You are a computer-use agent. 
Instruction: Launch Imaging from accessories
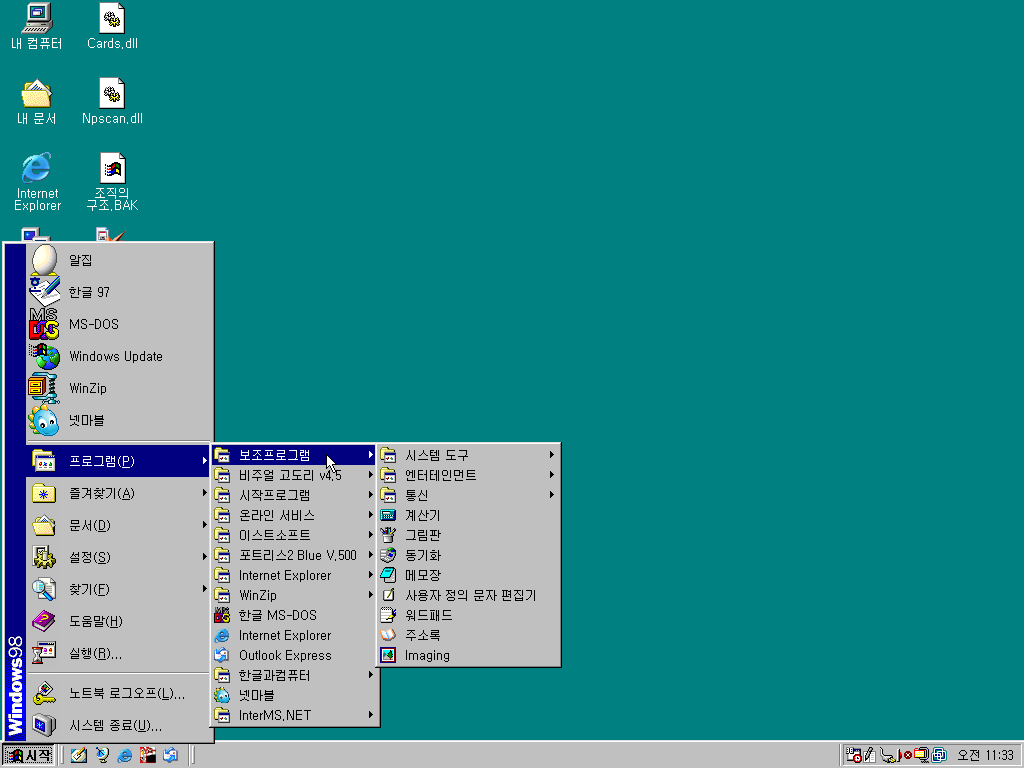click(468, 655)
